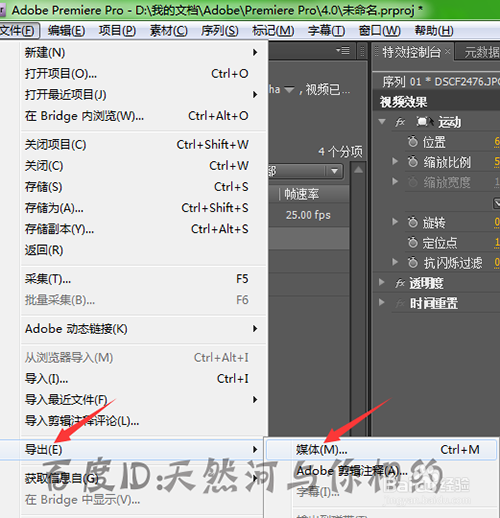Expand the 透明度 effect group
This screenshot has width=500, height=518.
coord(382,283)
